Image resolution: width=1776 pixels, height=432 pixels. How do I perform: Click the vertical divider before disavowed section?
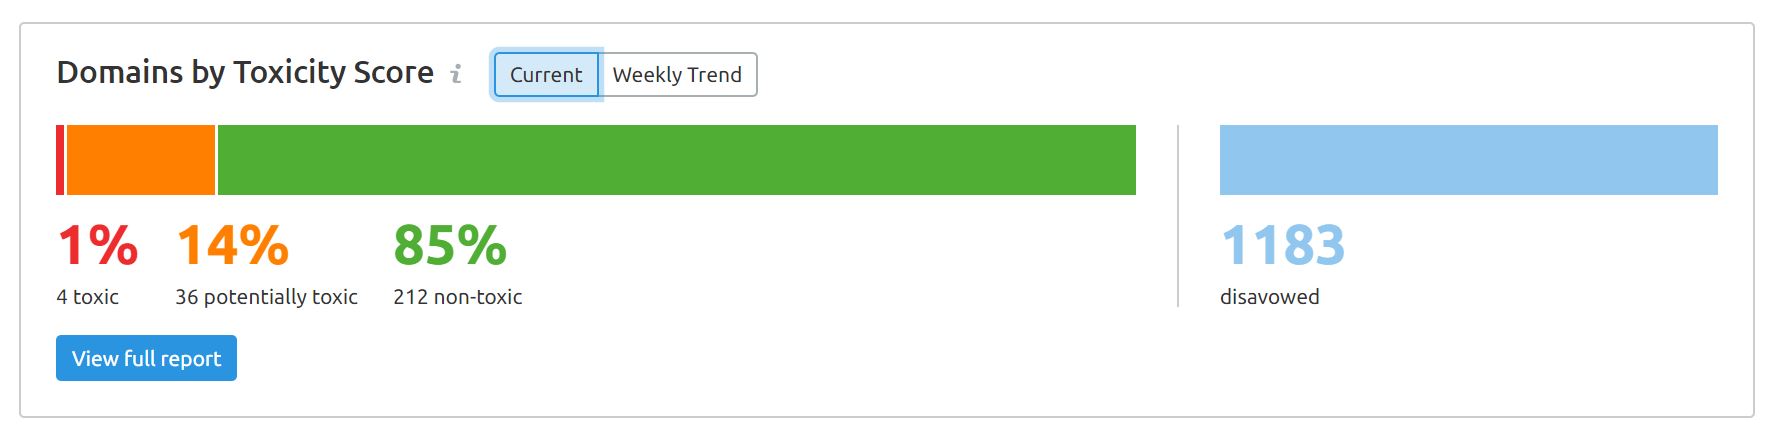(x=1178, y=216)
